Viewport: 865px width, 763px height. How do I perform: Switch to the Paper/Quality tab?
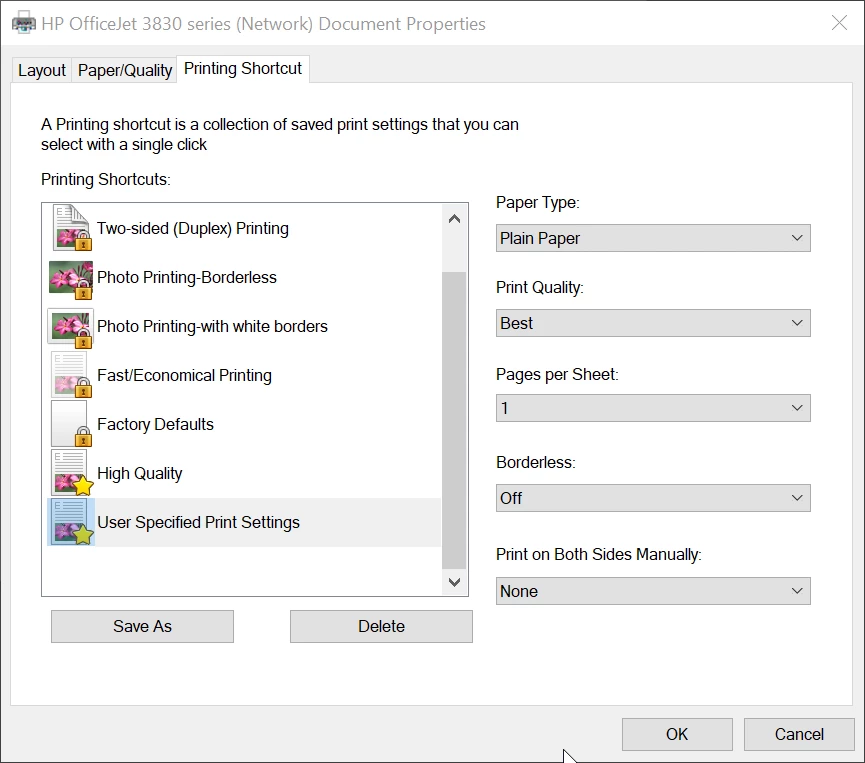(125, 70)
